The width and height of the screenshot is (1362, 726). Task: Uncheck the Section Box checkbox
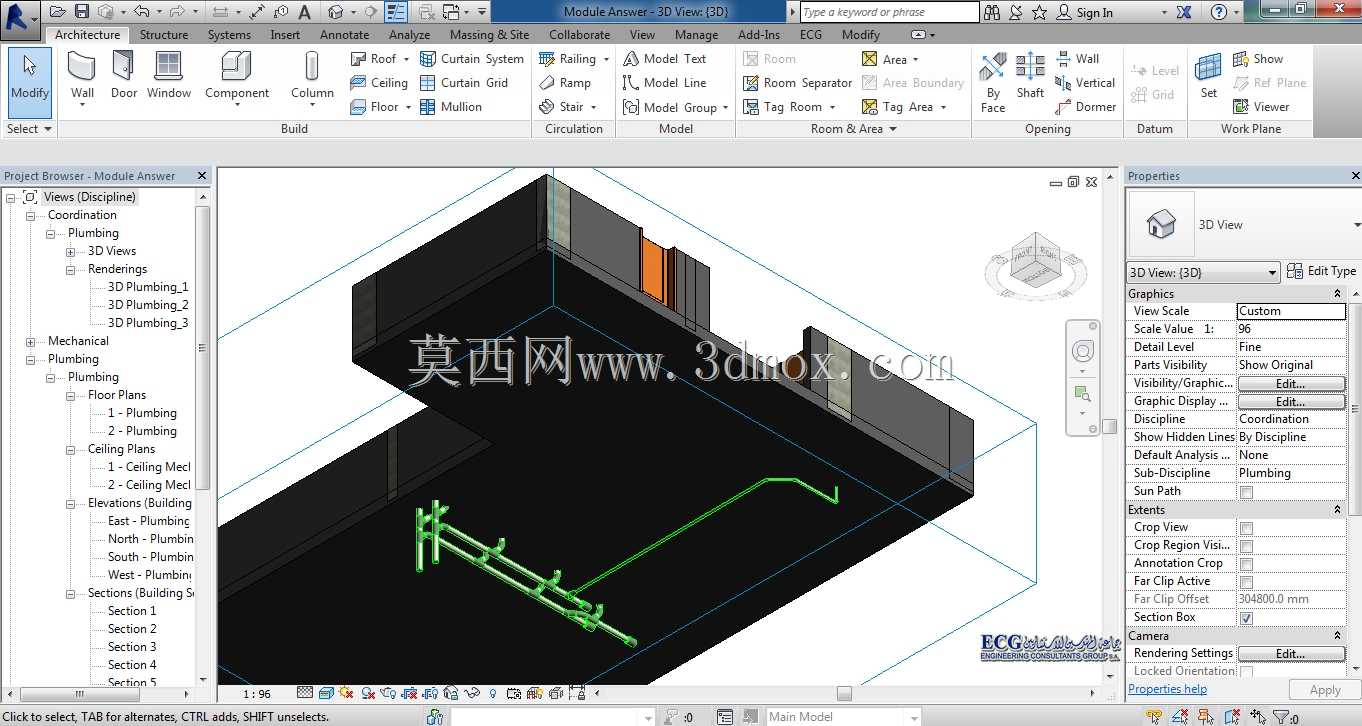(1246, 618)
